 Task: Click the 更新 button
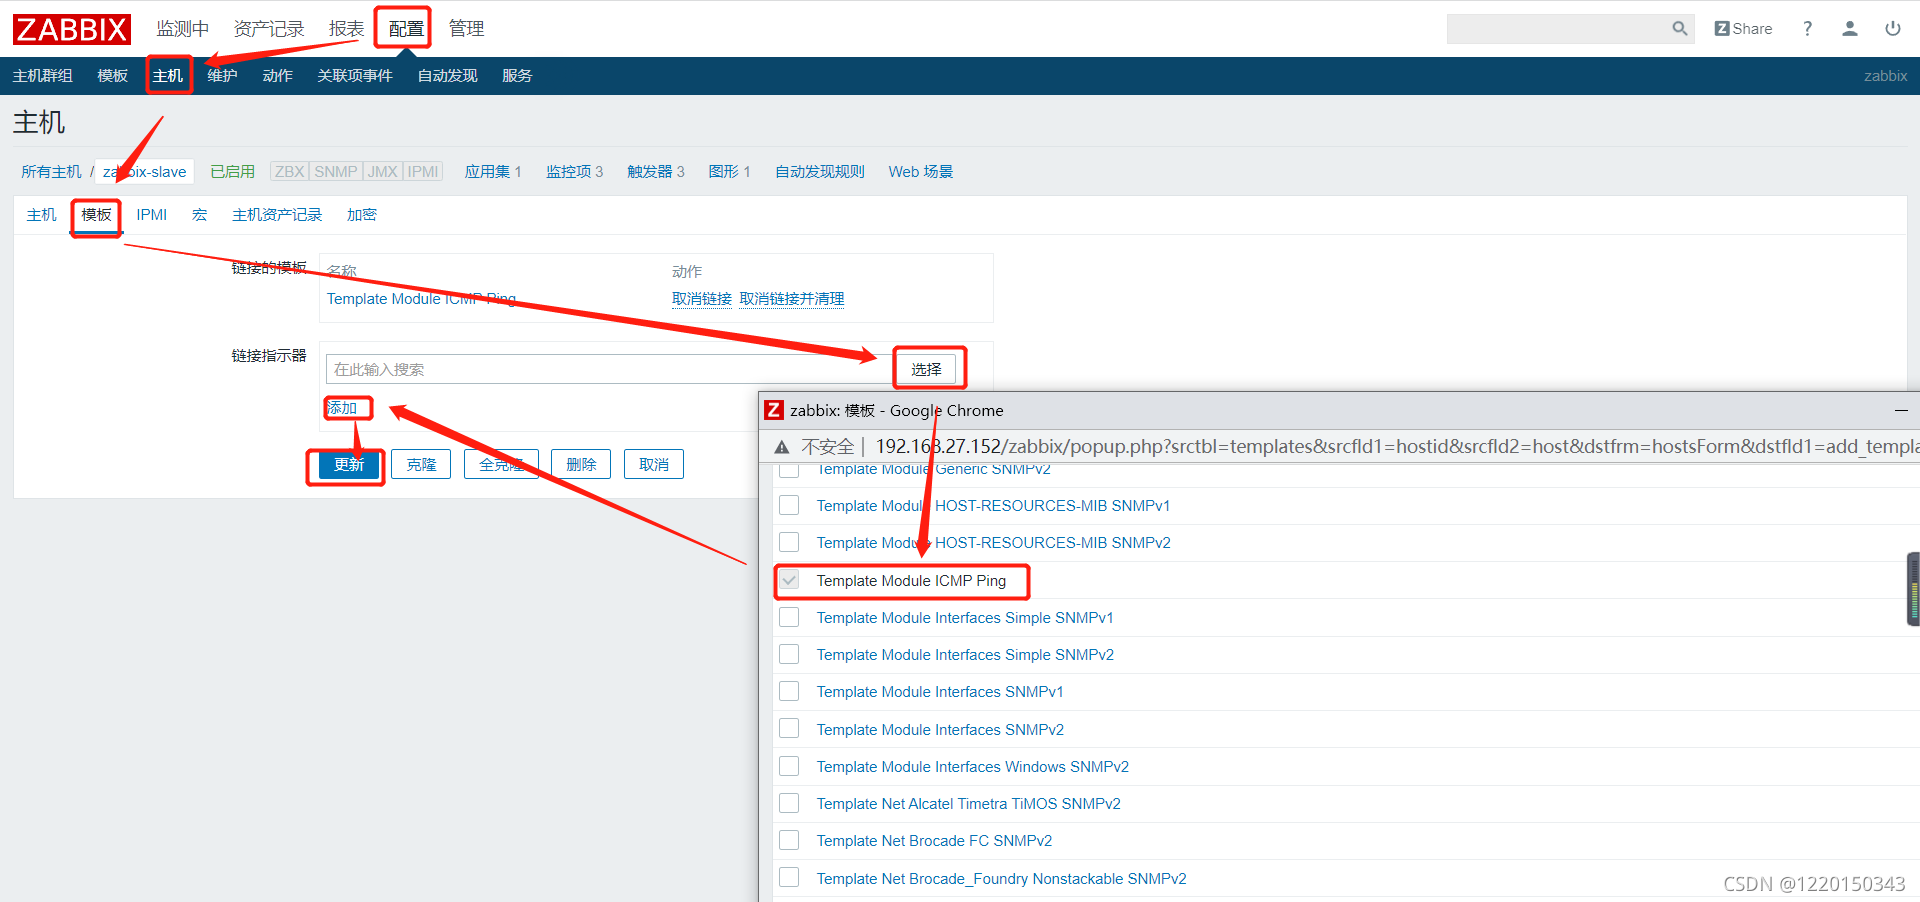(349, 465)
